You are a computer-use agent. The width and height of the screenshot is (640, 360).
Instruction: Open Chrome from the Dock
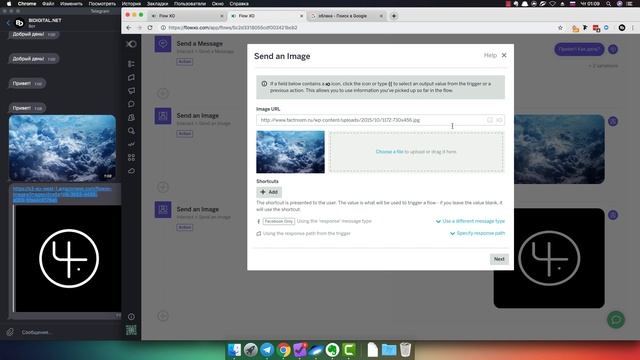pyautogui.click(x=284, y=350)
